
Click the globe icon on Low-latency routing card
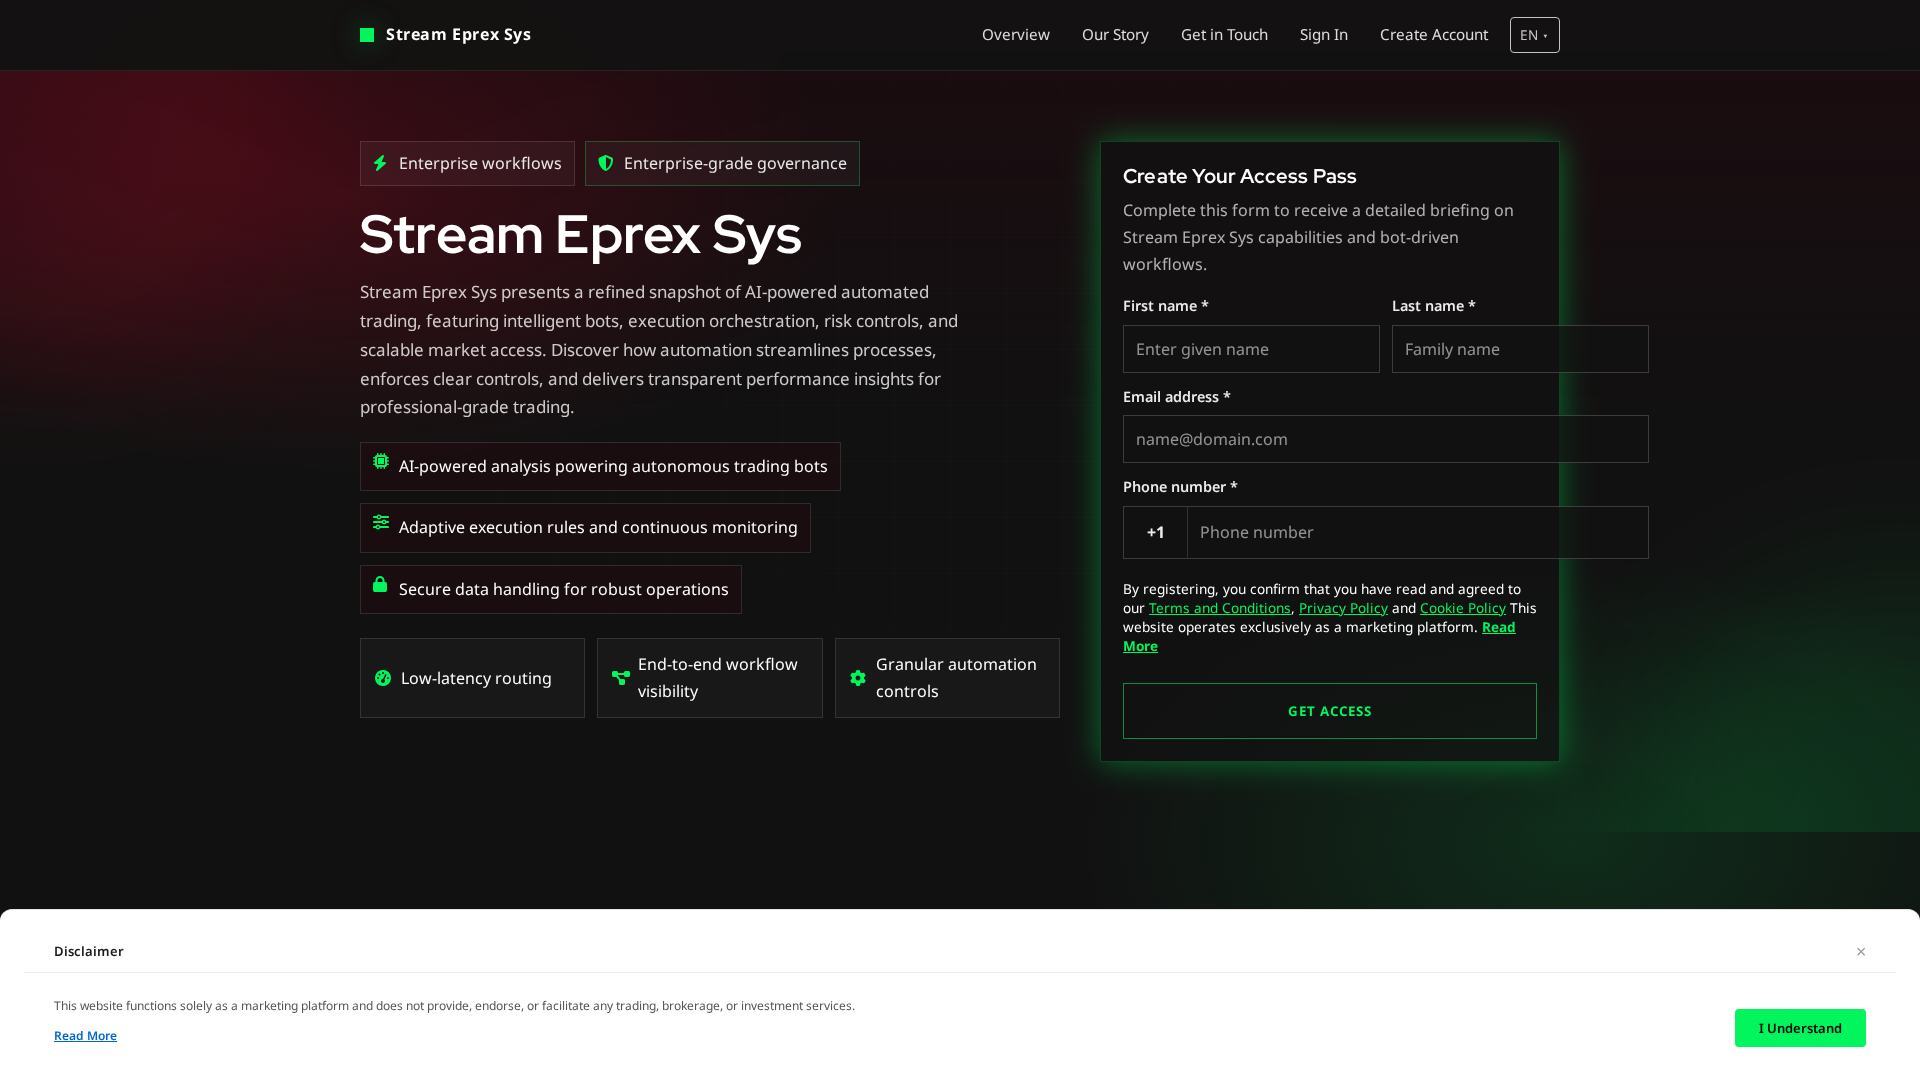(x=383, y=678)
